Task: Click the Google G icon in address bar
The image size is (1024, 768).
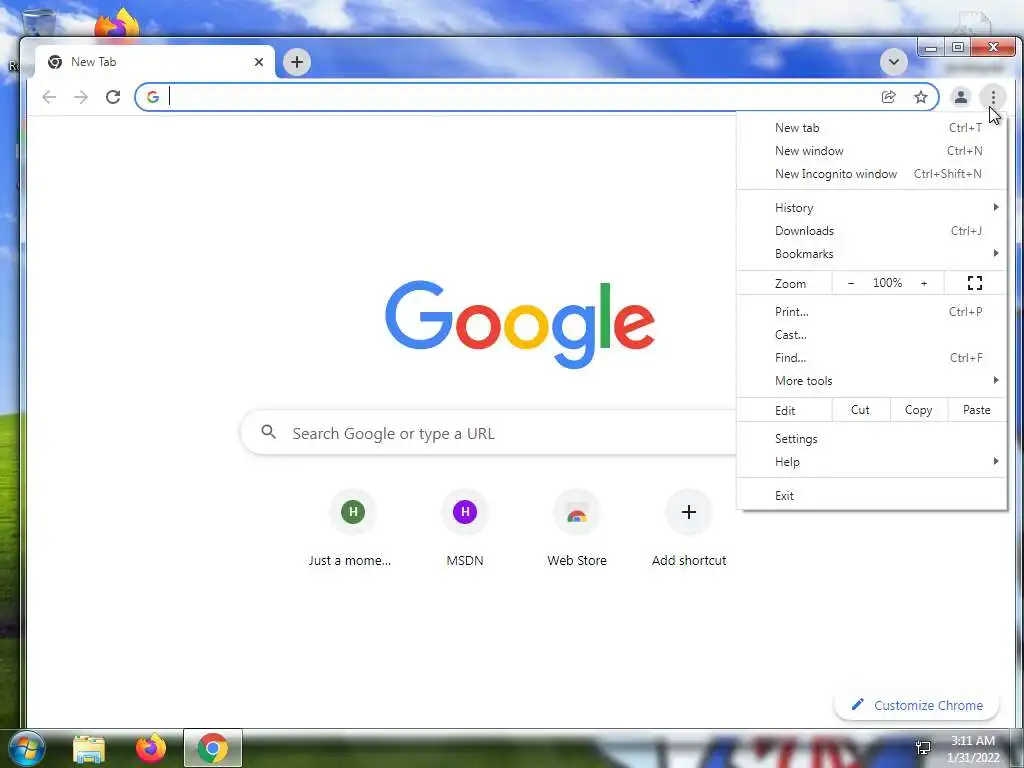Action: pos(153,97)
